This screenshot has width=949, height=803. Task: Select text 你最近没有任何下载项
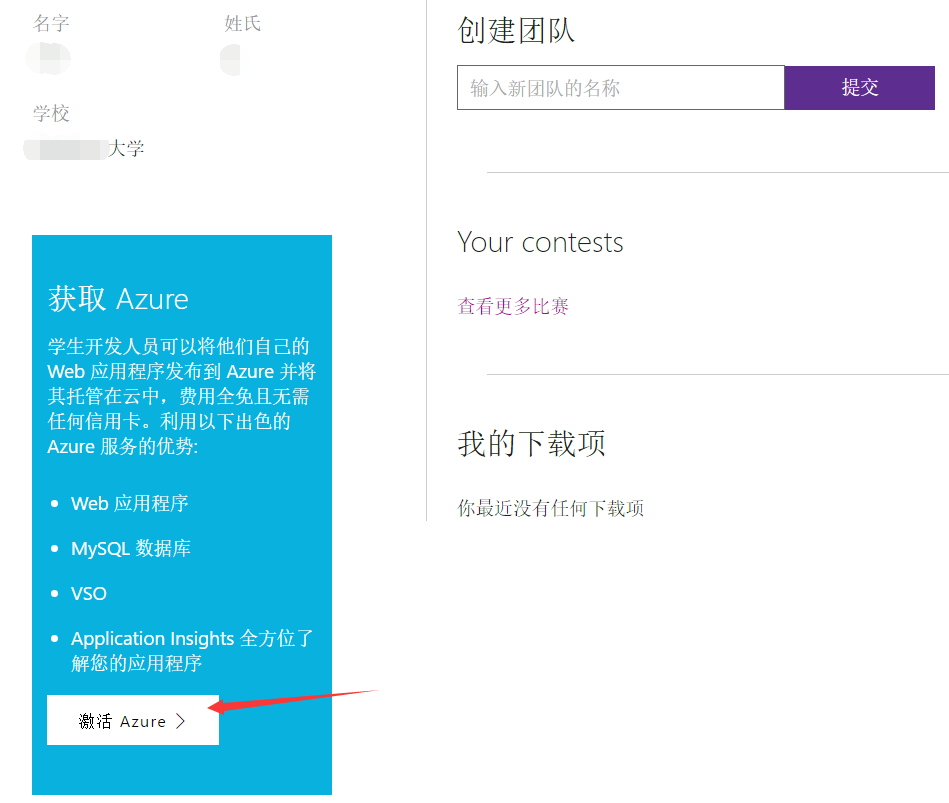pyautogui.click(x=550, y=508)
